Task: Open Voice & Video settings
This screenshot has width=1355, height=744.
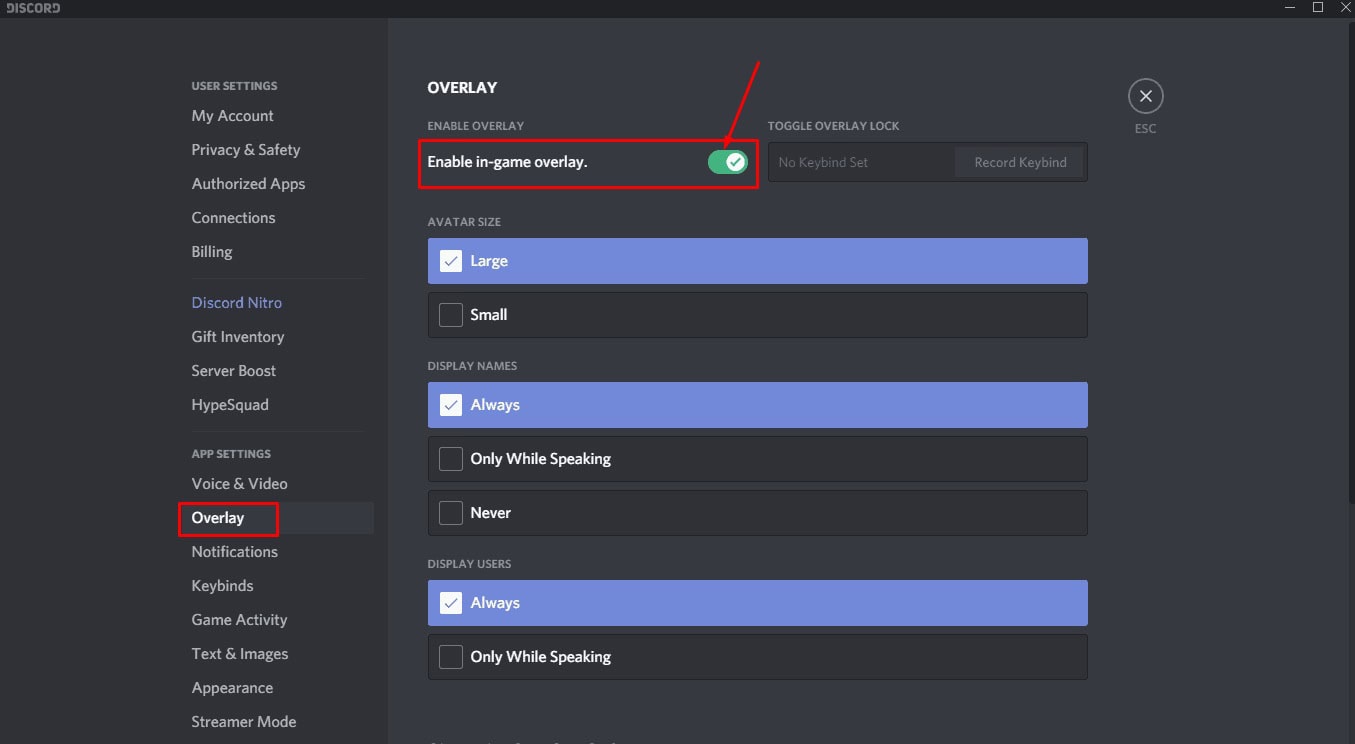Action: (x=239, y=484)
